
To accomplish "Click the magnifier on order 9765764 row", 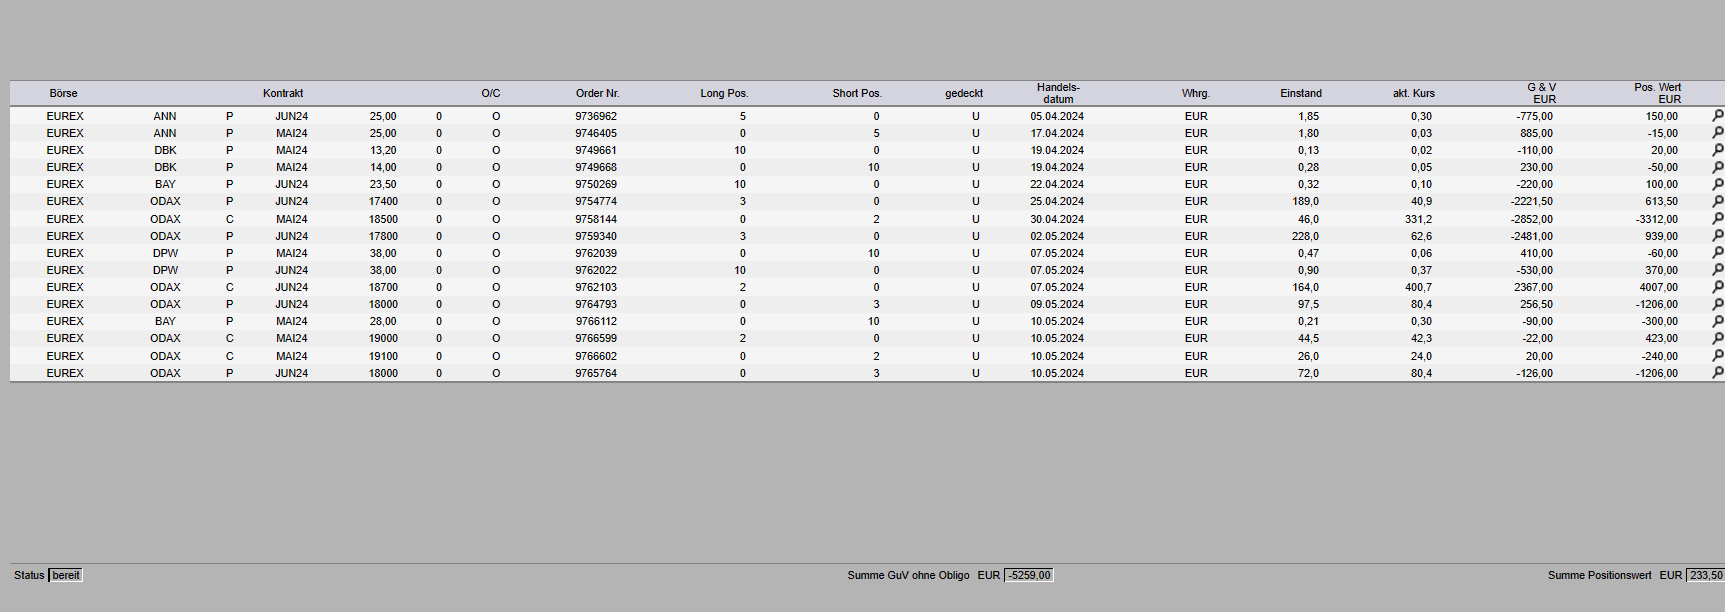I will 1717,373.
